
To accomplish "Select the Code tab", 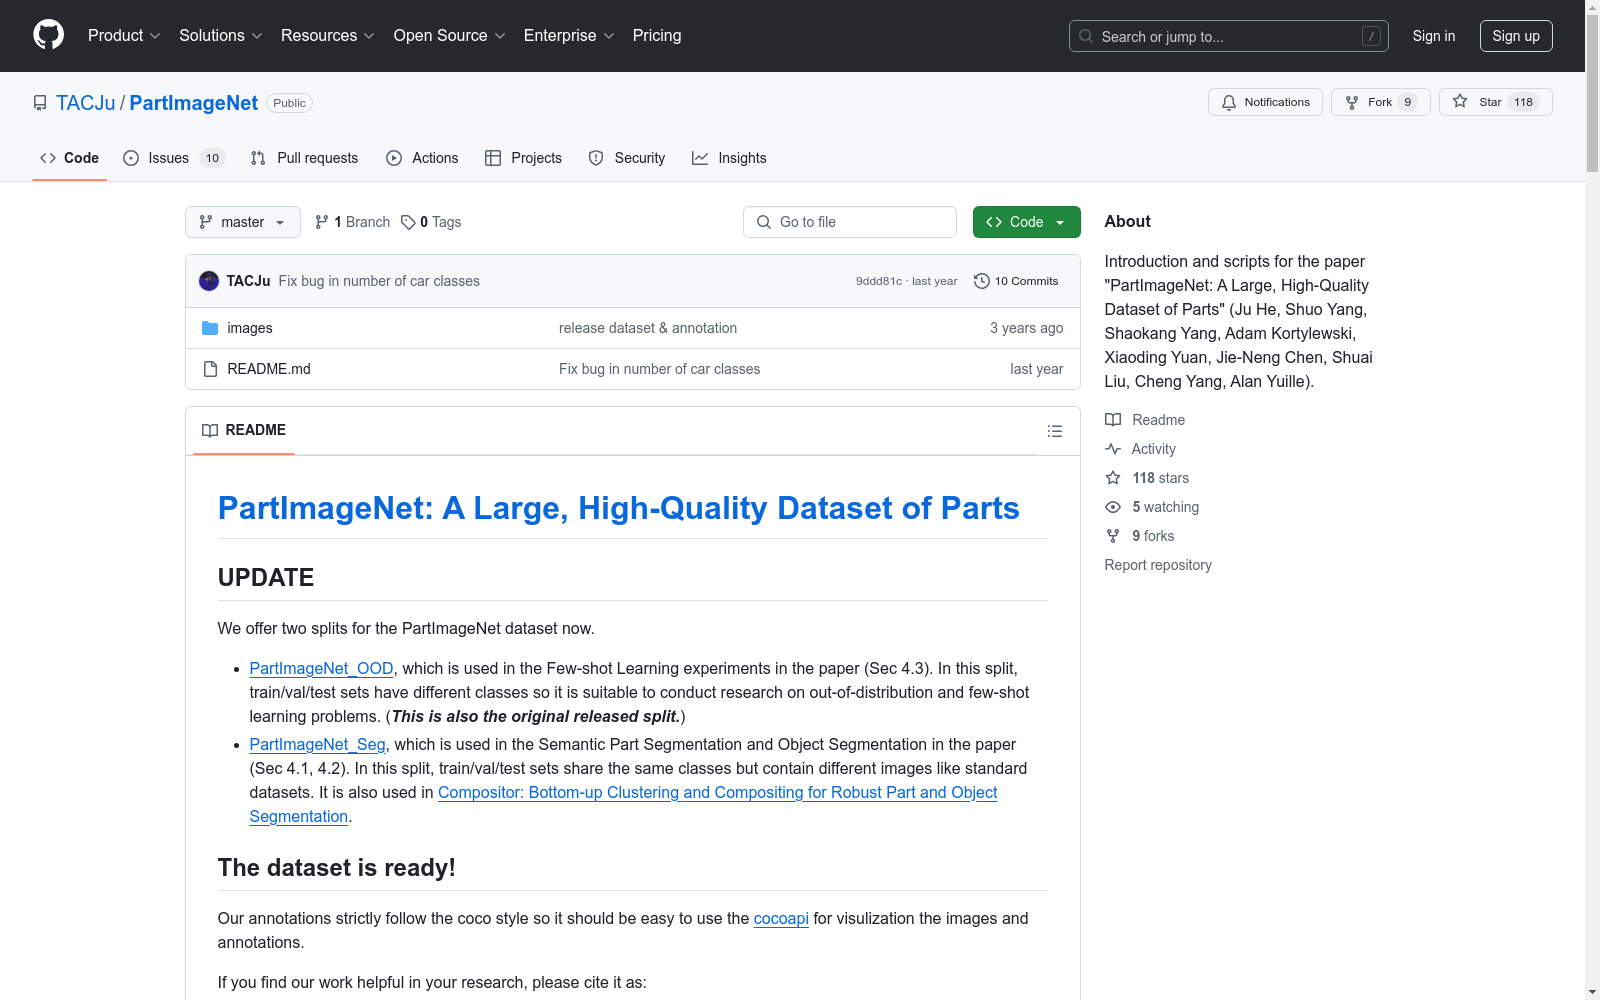I will point(70,158).
